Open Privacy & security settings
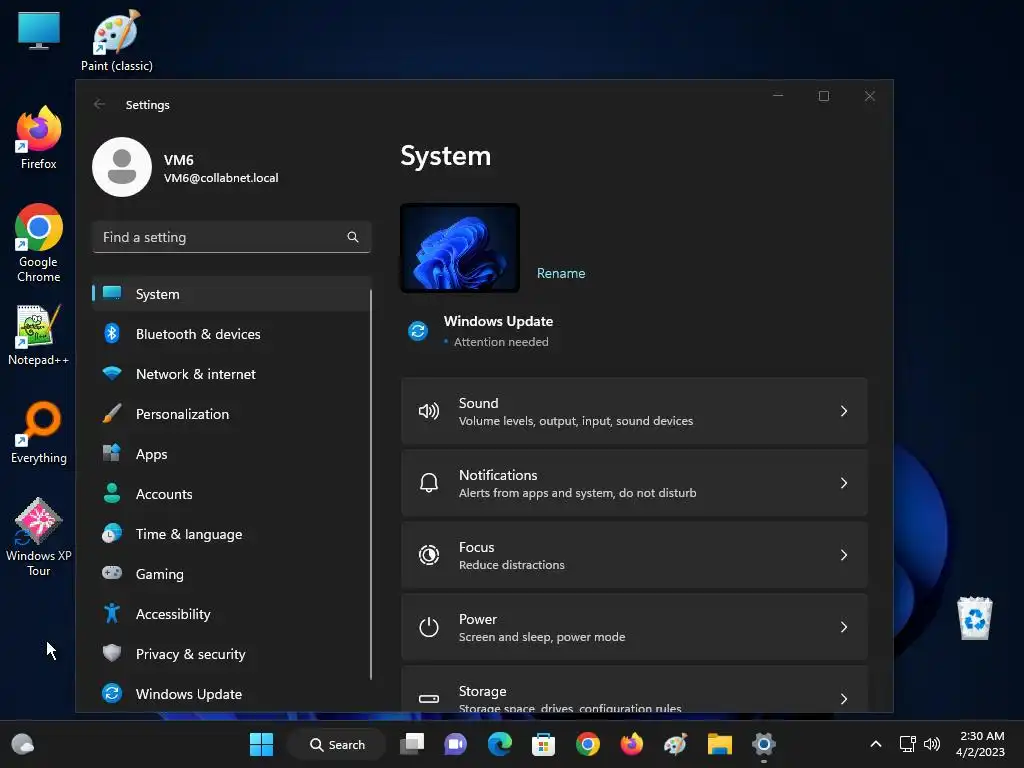The height and width of the screenshot is (768, 1024). [231, 654]
